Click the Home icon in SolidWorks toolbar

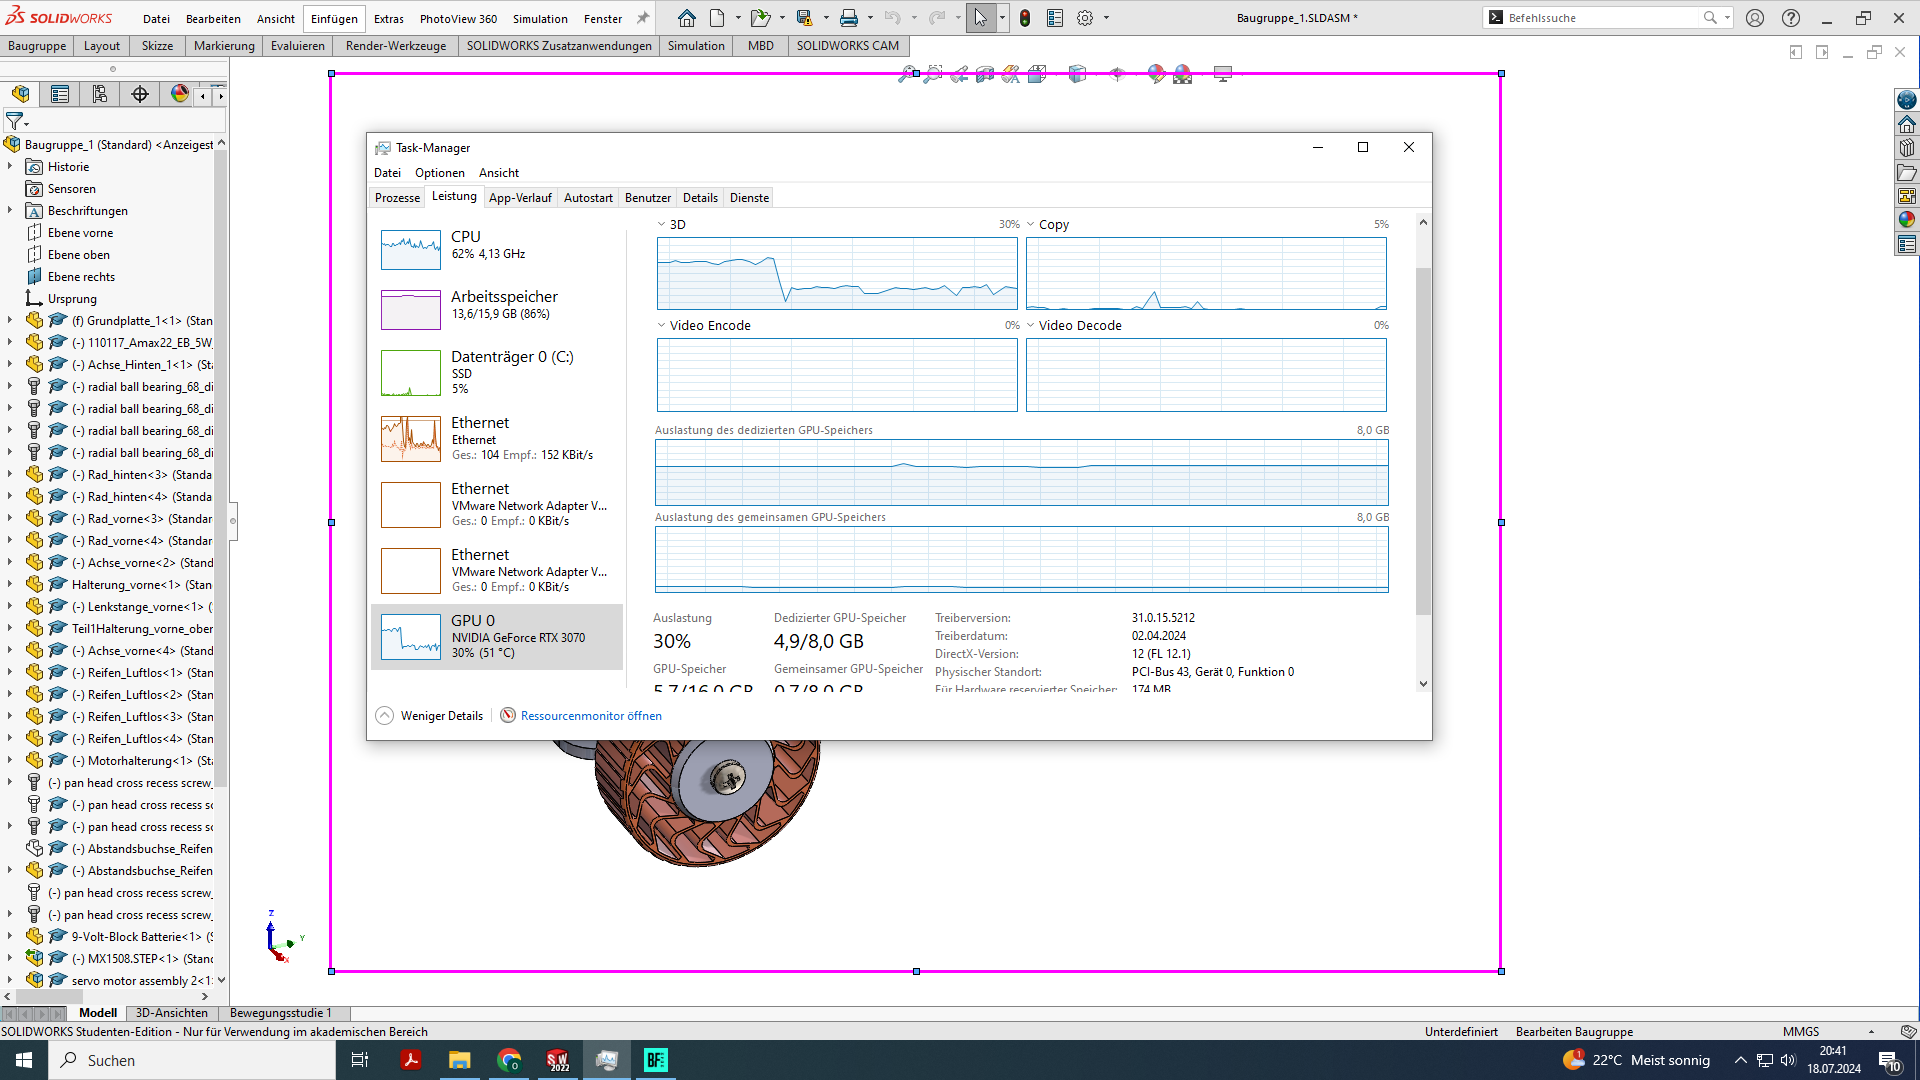click(x=686, y=18)
